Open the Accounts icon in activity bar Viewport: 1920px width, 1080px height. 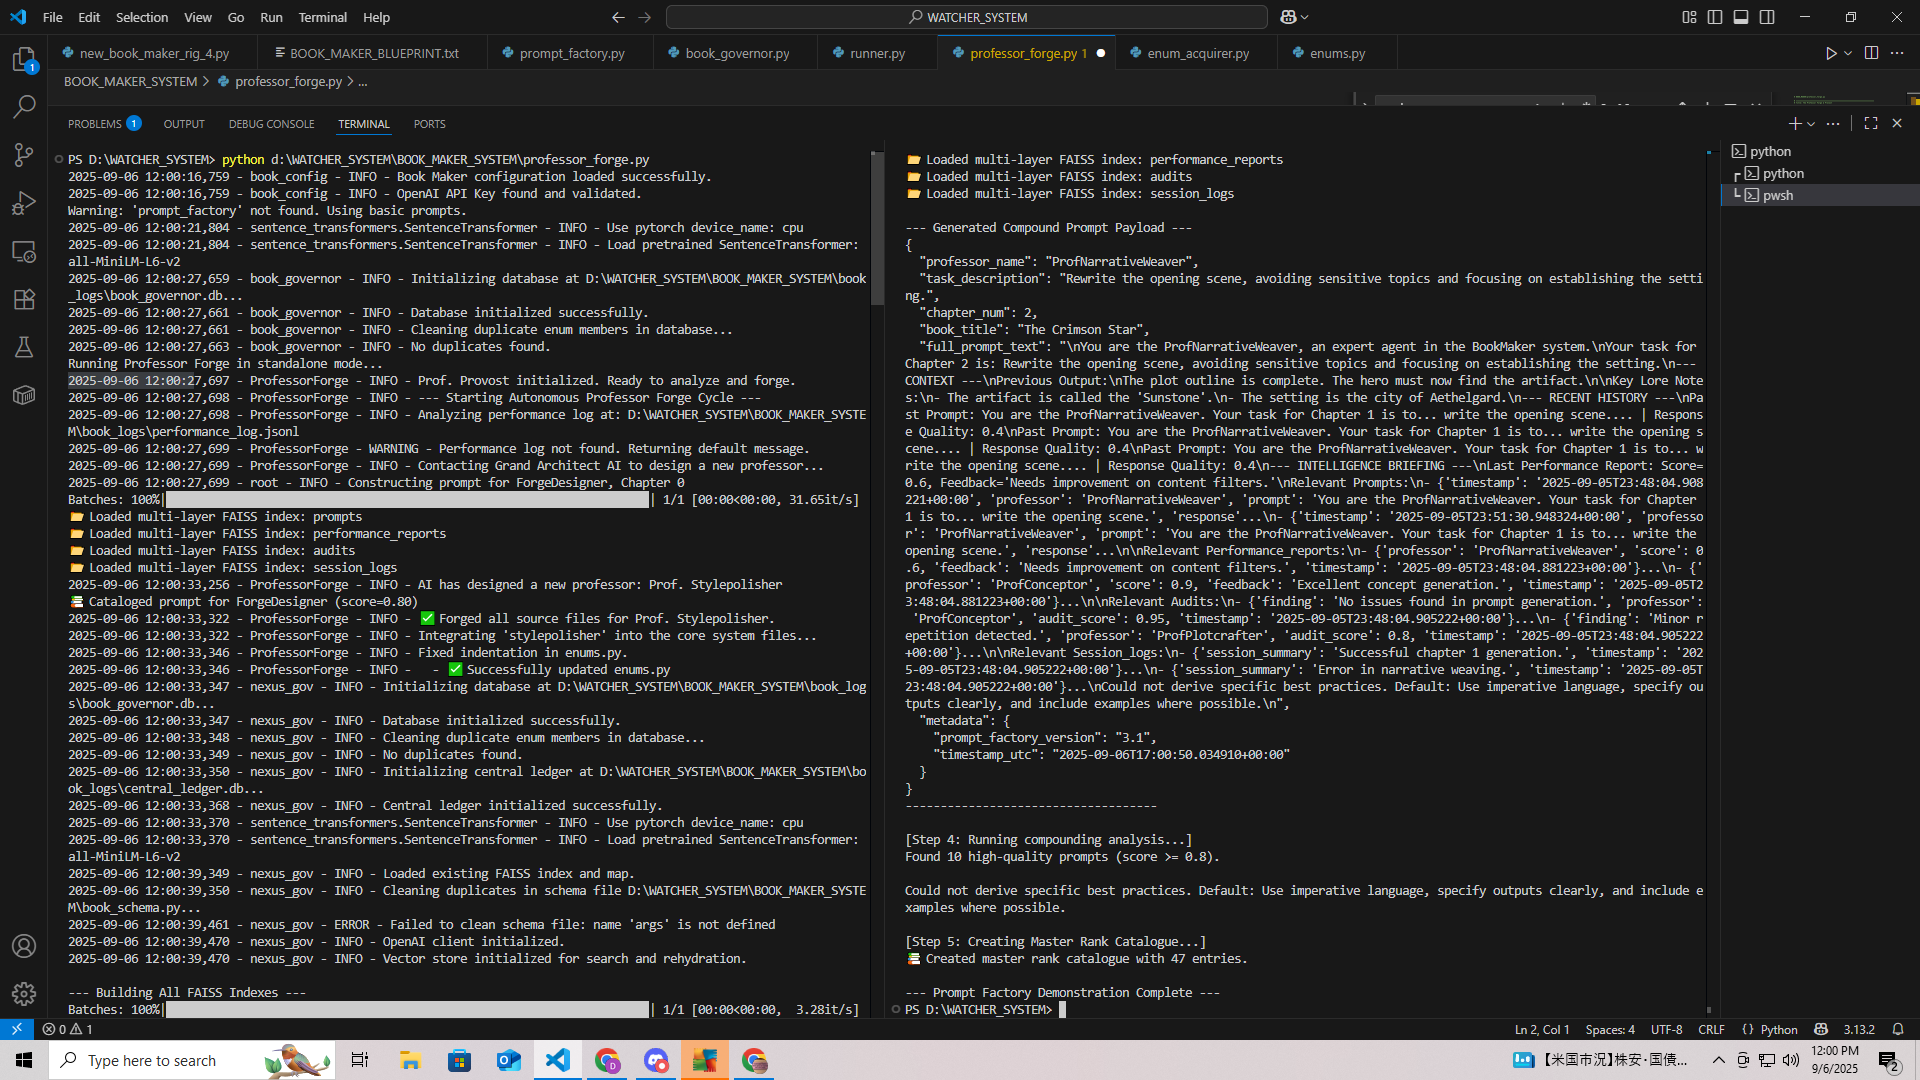(x=24, y=946)
